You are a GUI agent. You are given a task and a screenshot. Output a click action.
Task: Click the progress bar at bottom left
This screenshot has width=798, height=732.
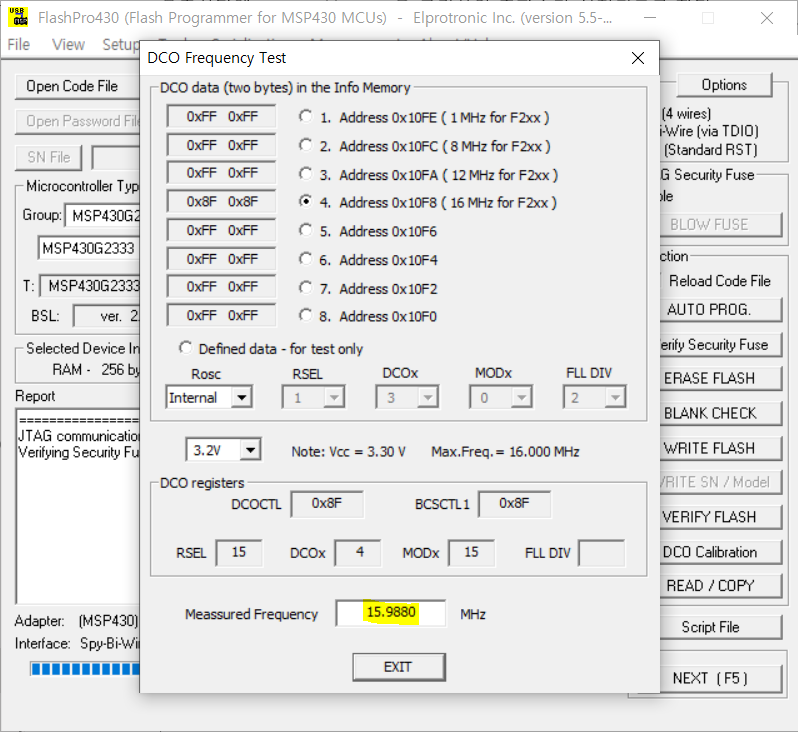pyautogui.click(x=85, y=669)
